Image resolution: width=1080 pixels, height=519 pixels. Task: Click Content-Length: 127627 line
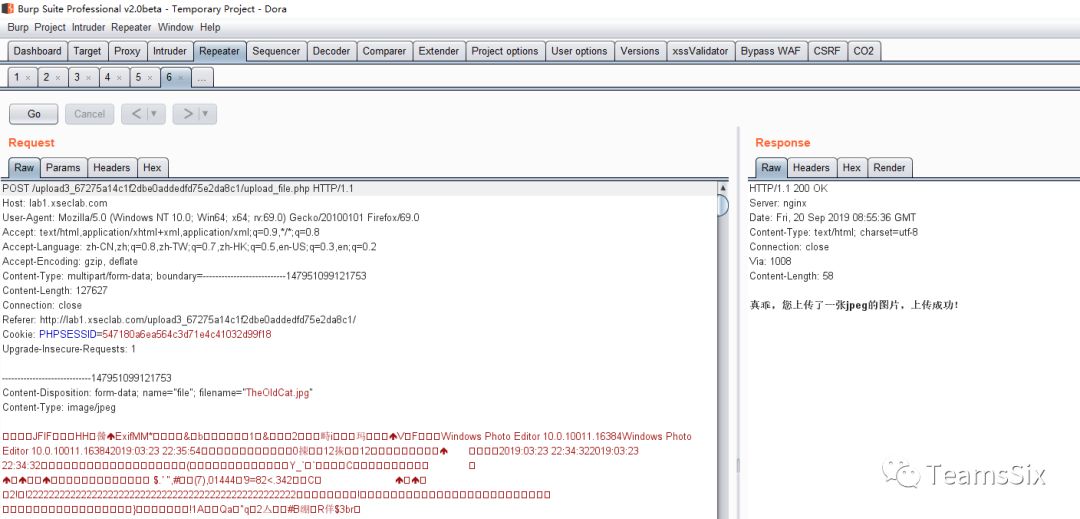click(x=55, y=290)
